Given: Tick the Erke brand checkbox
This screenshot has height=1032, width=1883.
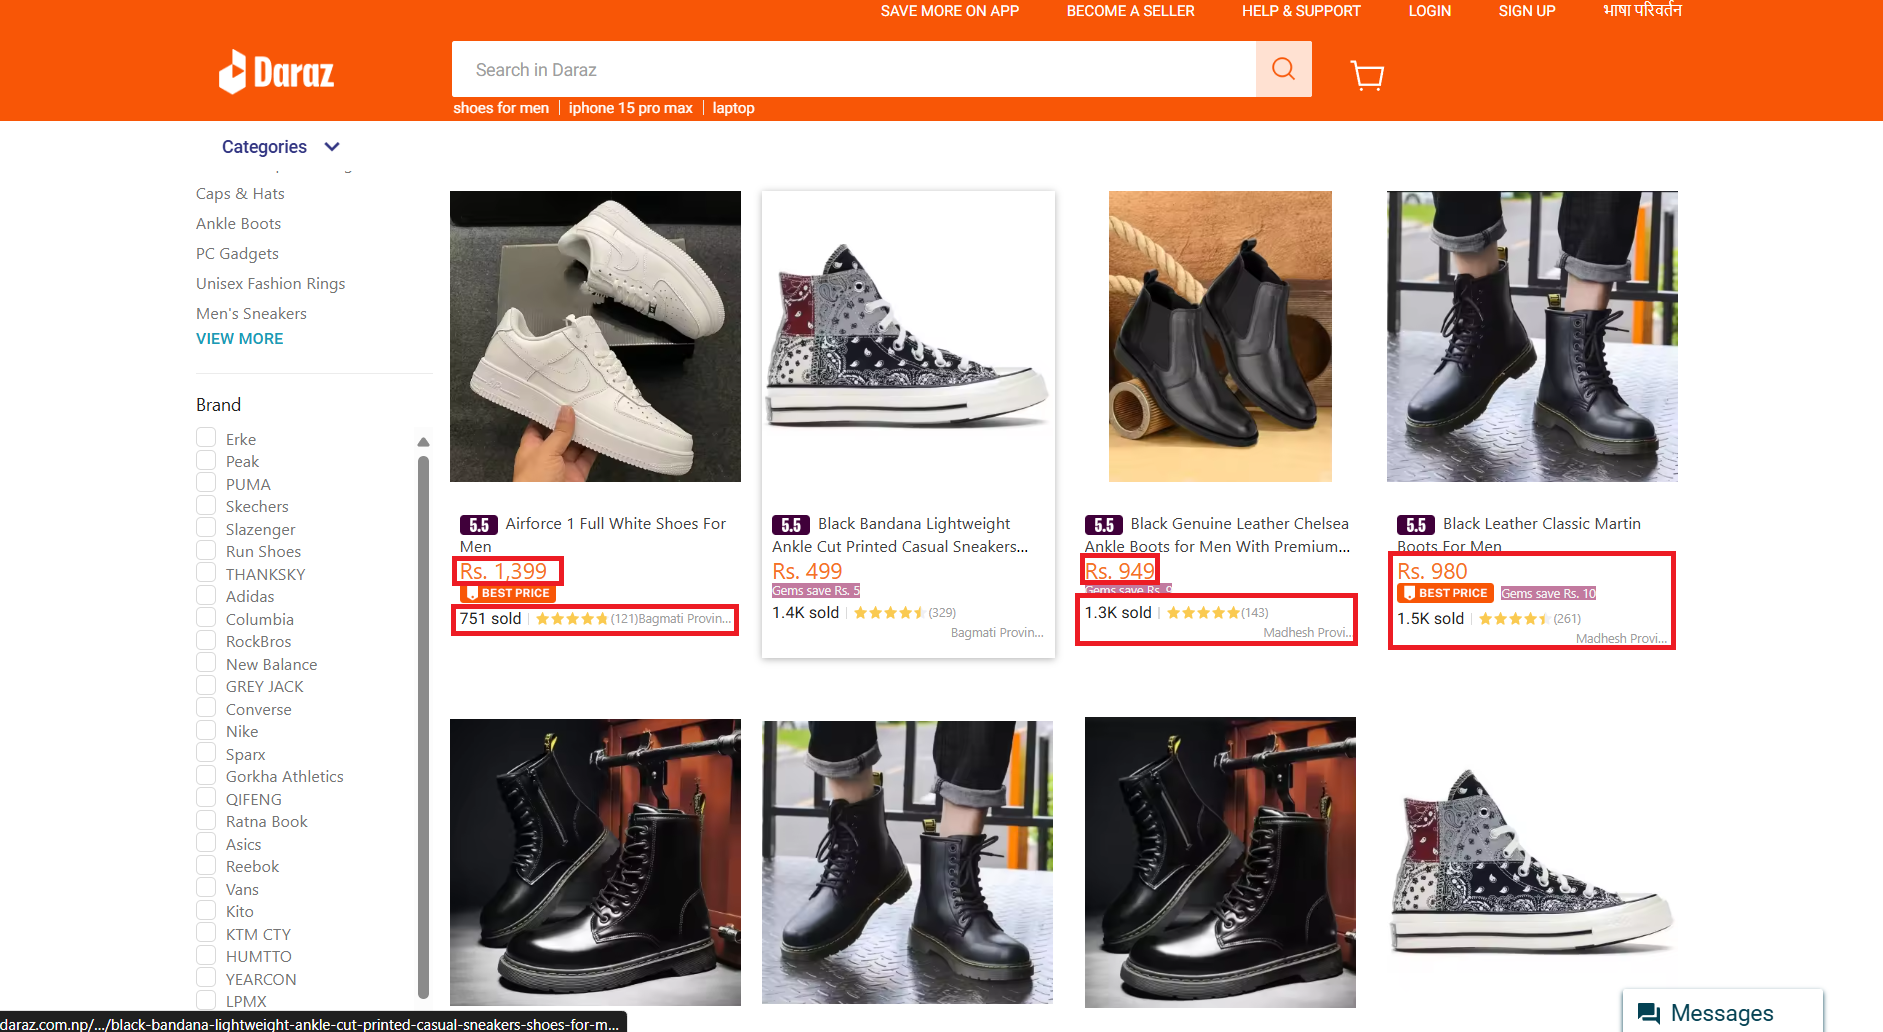Looking at the screenshot, I should (206, 438).
